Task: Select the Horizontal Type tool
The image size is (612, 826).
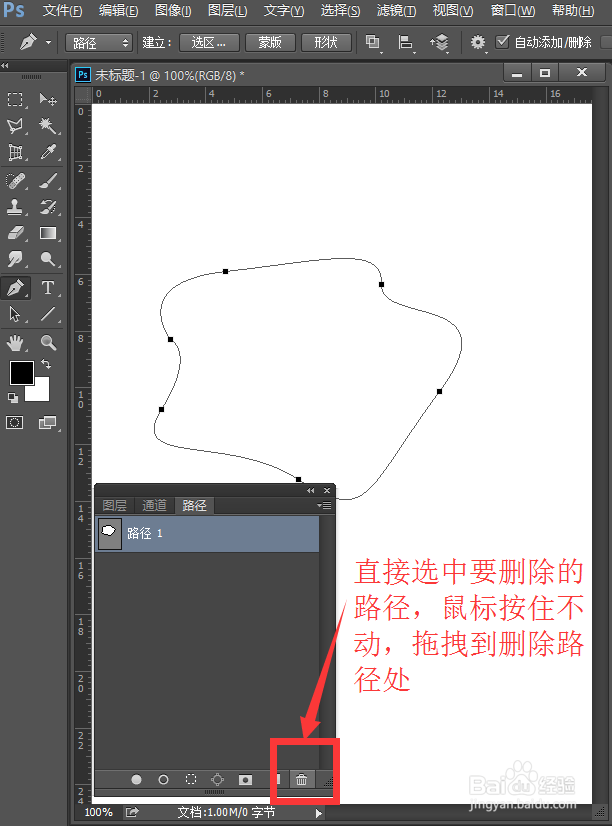Action: [48, 288]
